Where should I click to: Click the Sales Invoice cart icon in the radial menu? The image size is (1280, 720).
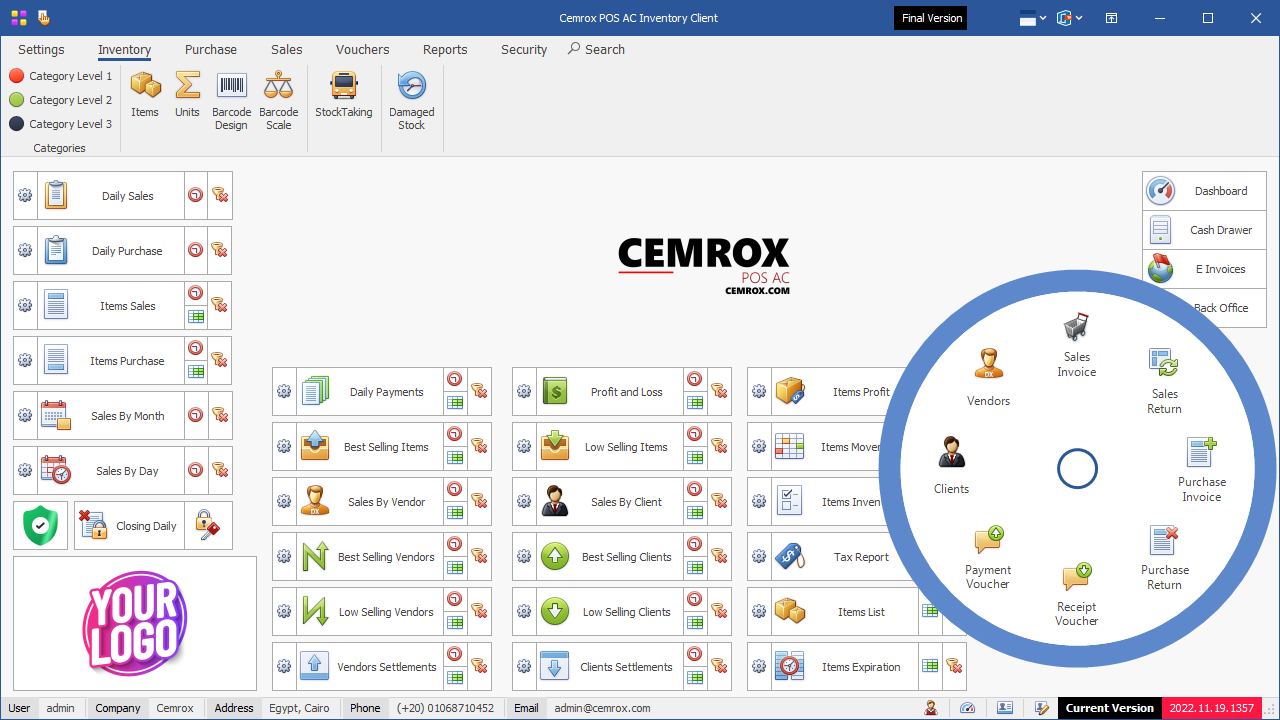[1076, 345]
